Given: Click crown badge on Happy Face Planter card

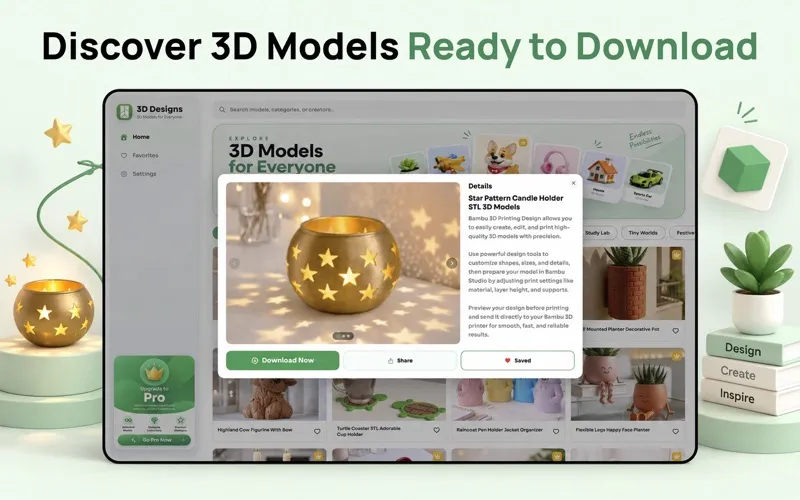Looking at the screenshot, I should (x=677, y=356).
